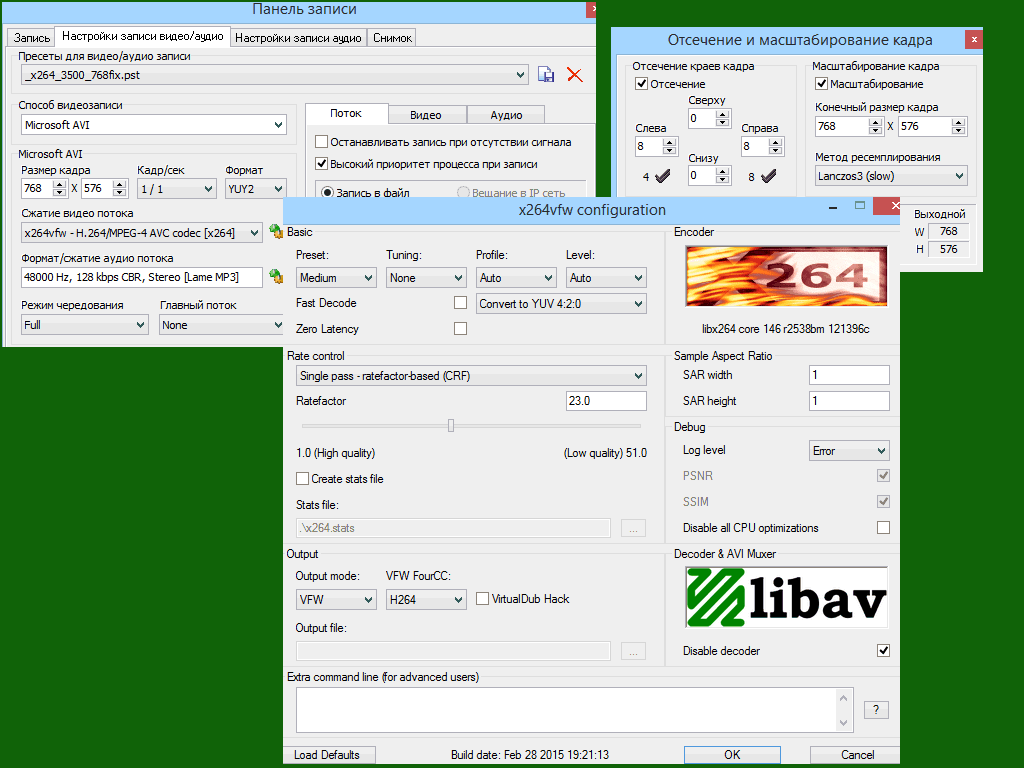Expand the Rate control mode dropdown
This screenshot has height=768, width=1024.
472,376
